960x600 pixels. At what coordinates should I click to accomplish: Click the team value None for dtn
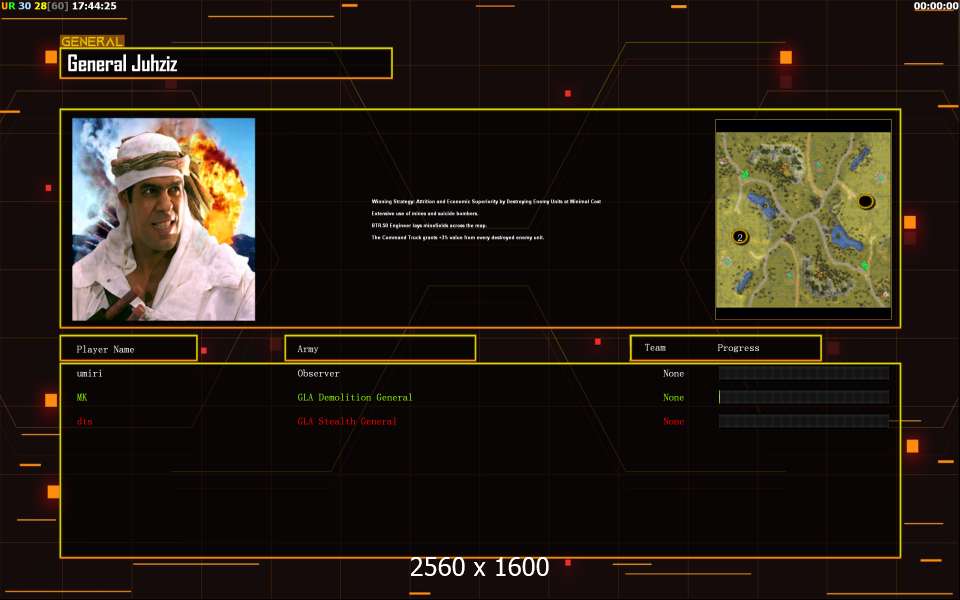(673, 421)
